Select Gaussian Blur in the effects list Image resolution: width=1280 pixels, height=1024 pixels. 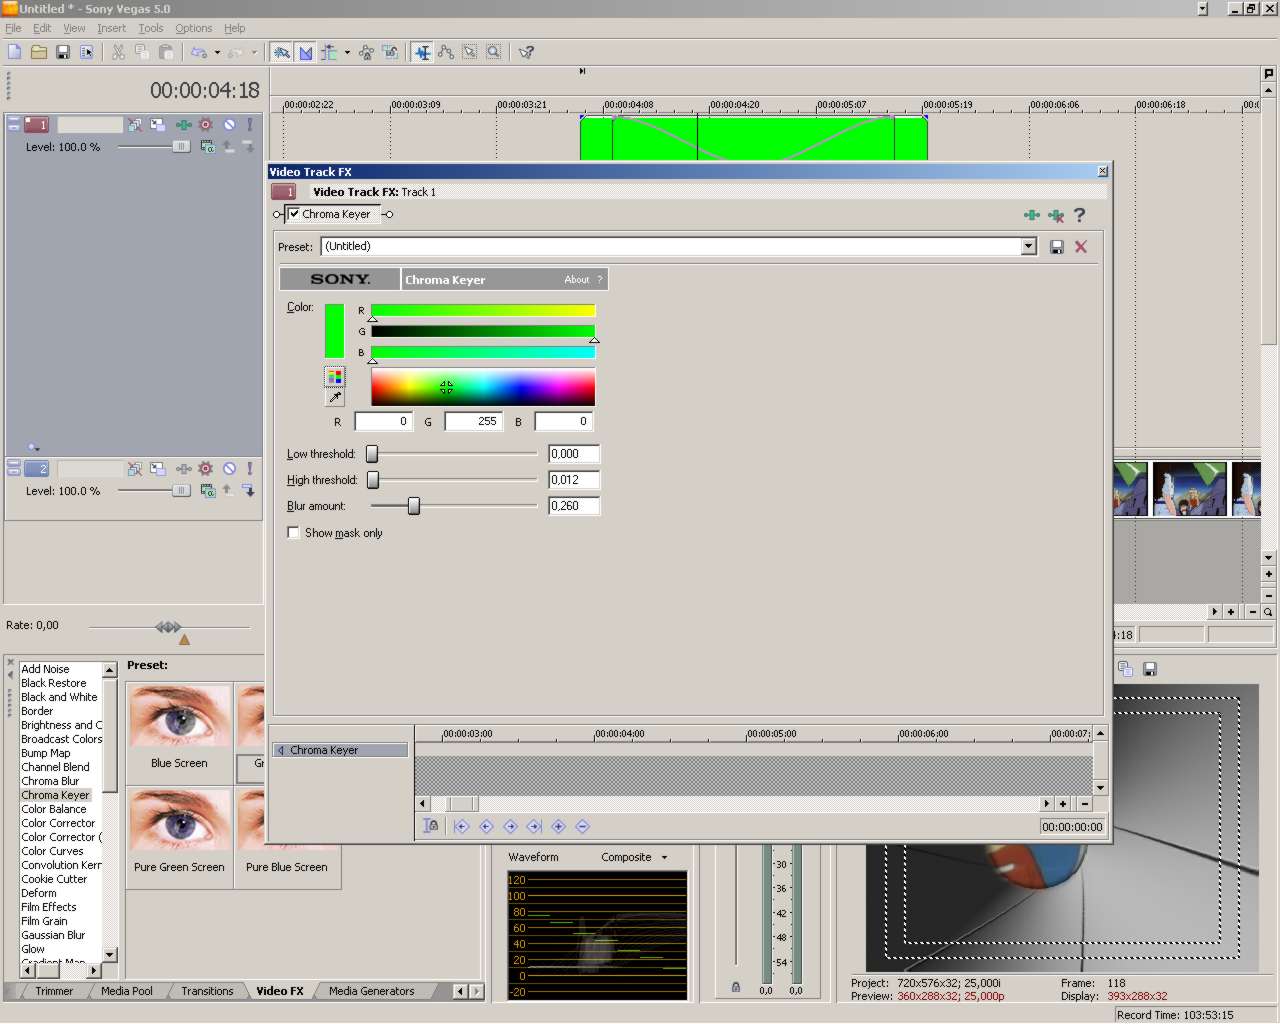tap(53, 935)
